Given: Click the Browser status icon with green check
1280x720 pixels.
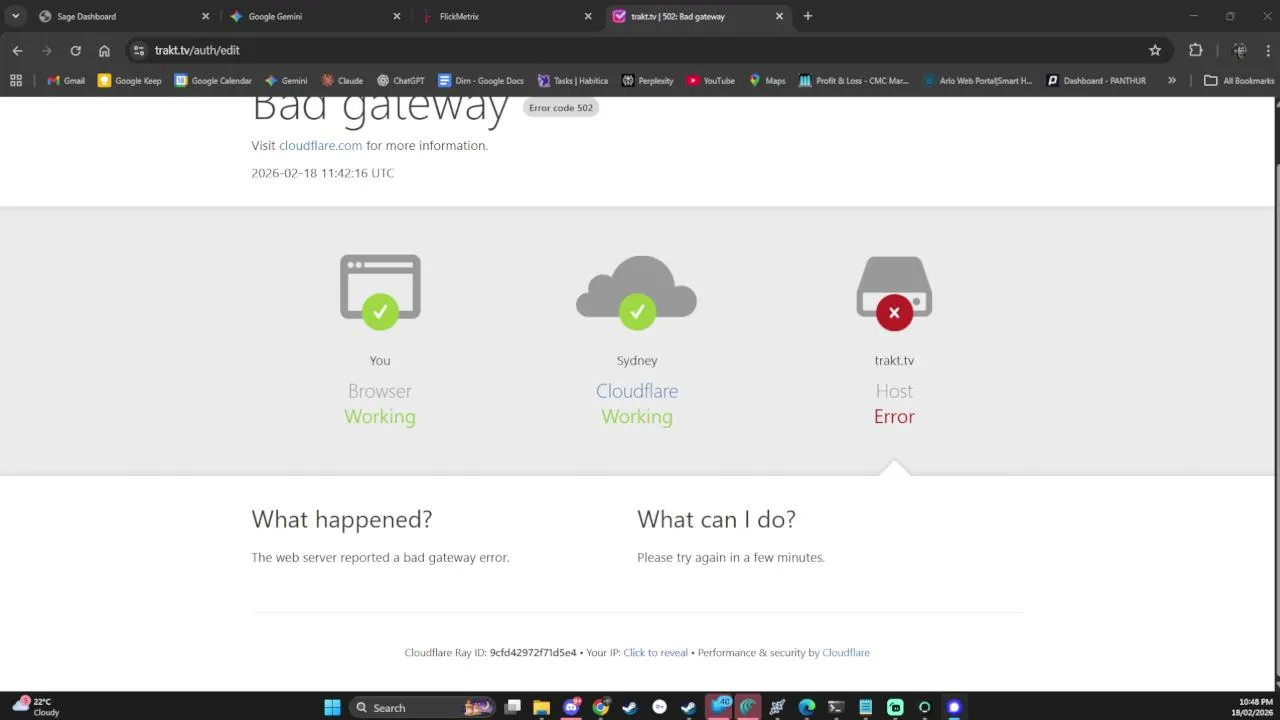Looking at the screenshot, I should tap(380, 291).
